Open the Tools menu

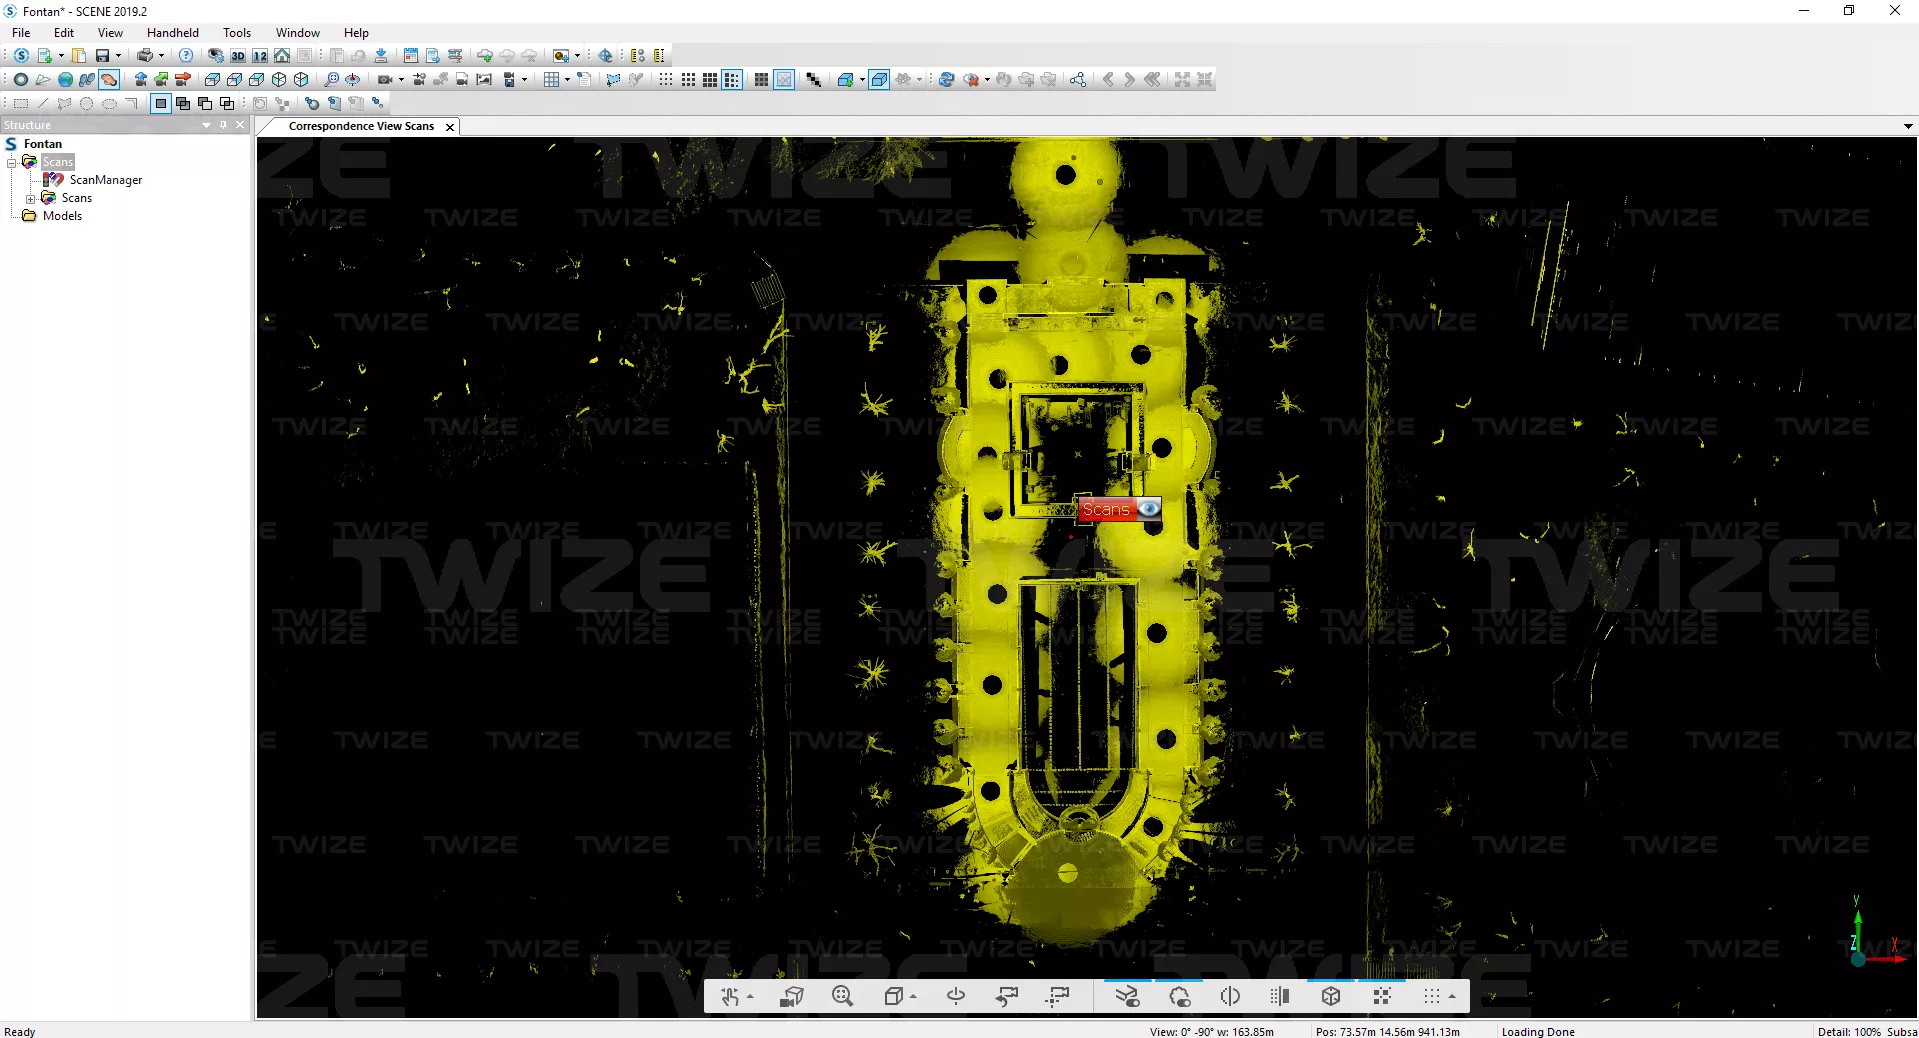(237, 33)
